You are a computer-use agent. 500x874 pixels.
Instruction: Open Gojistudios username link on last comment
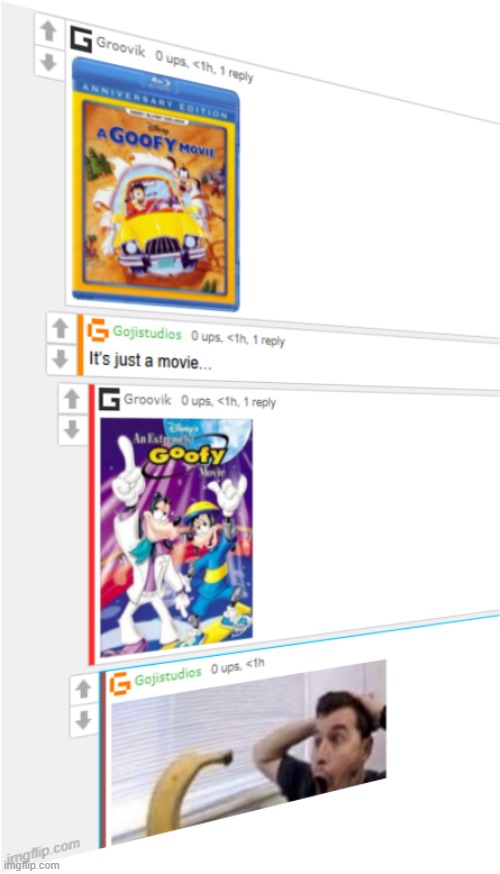(168, 676)
